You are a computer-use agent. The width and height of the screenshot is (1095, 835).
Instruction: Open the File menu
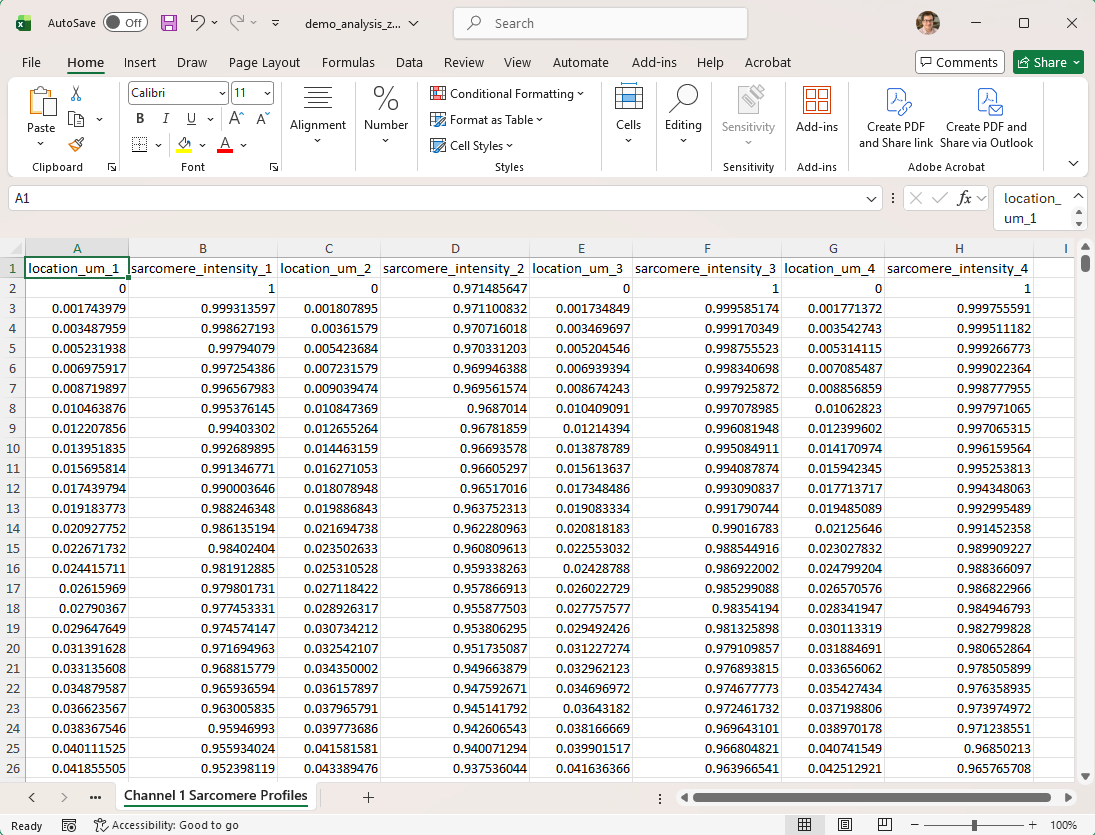click(31, 62)
